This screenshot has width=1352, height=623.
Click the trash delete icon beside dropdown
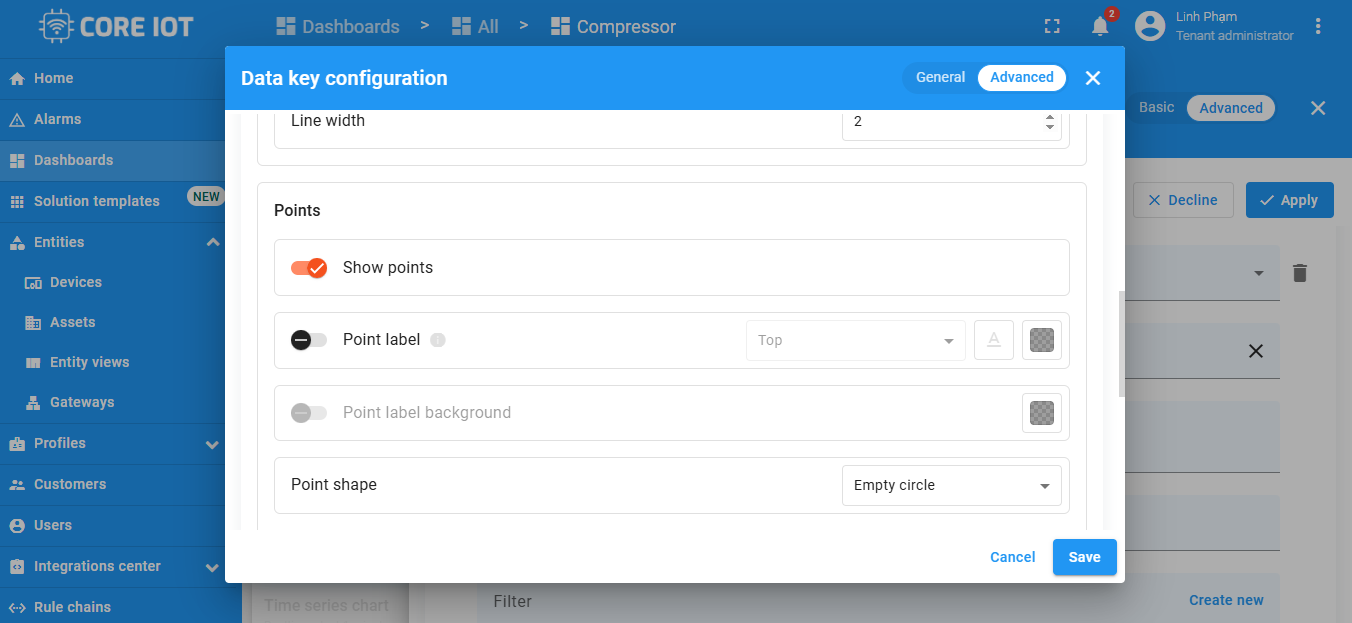[1299, 273]
